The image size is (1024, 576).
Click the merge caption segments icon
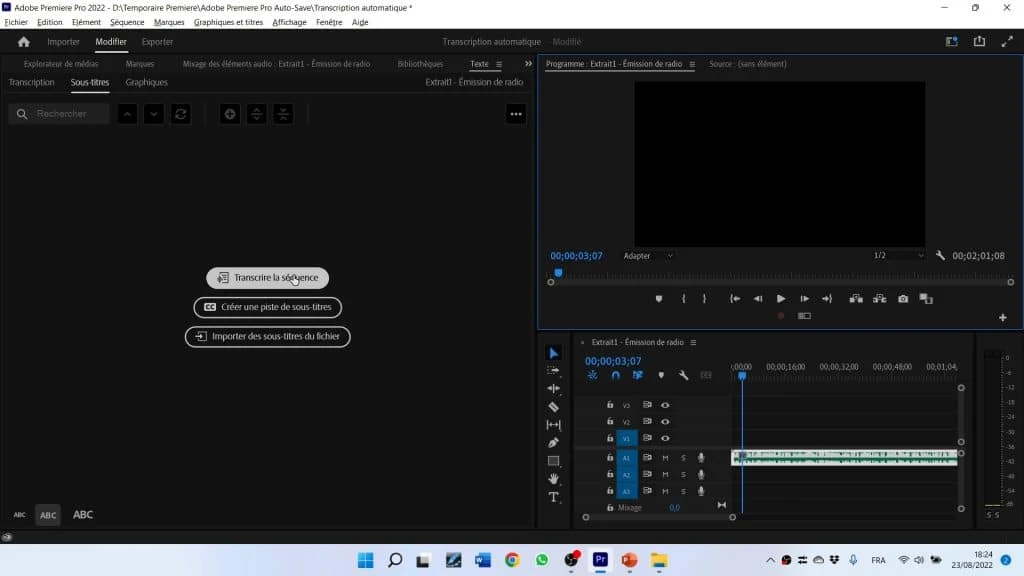(x=283, y=114)
